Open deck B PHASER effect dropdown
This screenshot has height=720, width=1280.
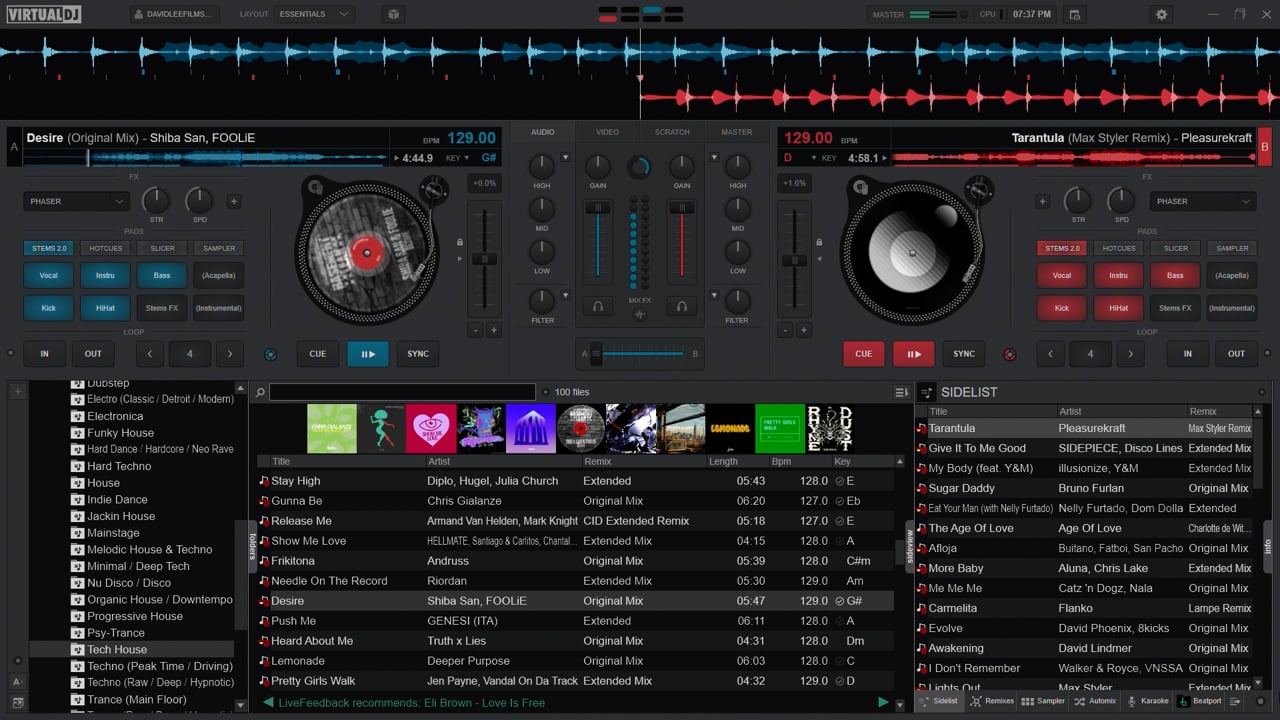1203,201
